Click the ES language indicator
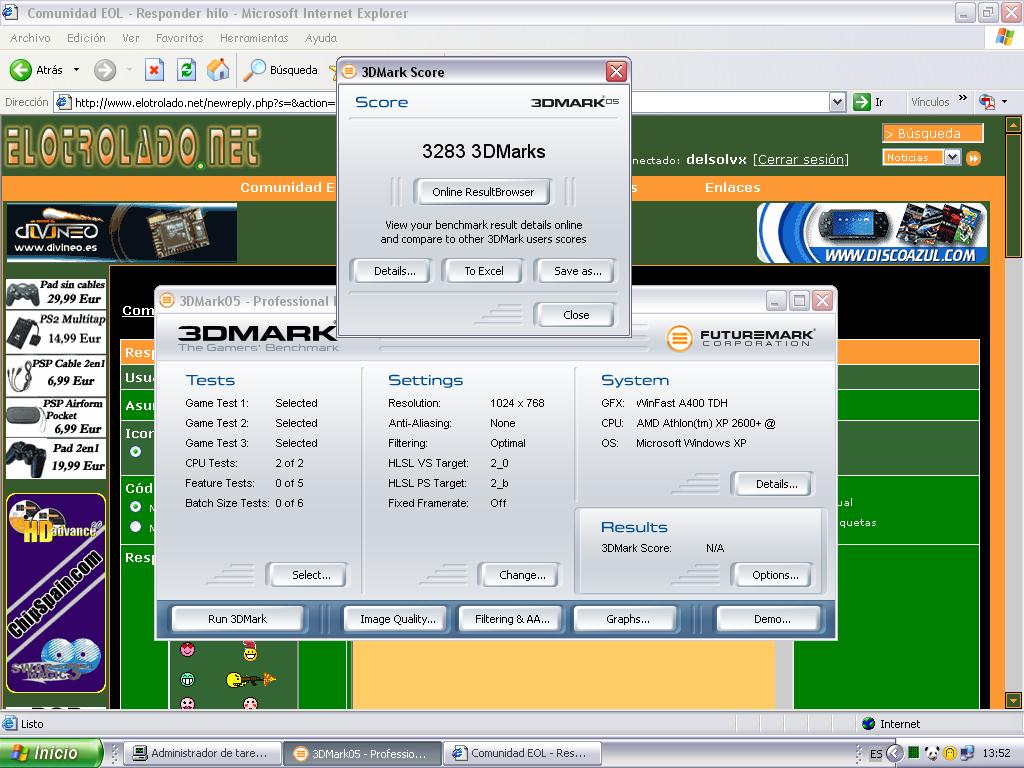1024x768 pixels. (876, 754)
